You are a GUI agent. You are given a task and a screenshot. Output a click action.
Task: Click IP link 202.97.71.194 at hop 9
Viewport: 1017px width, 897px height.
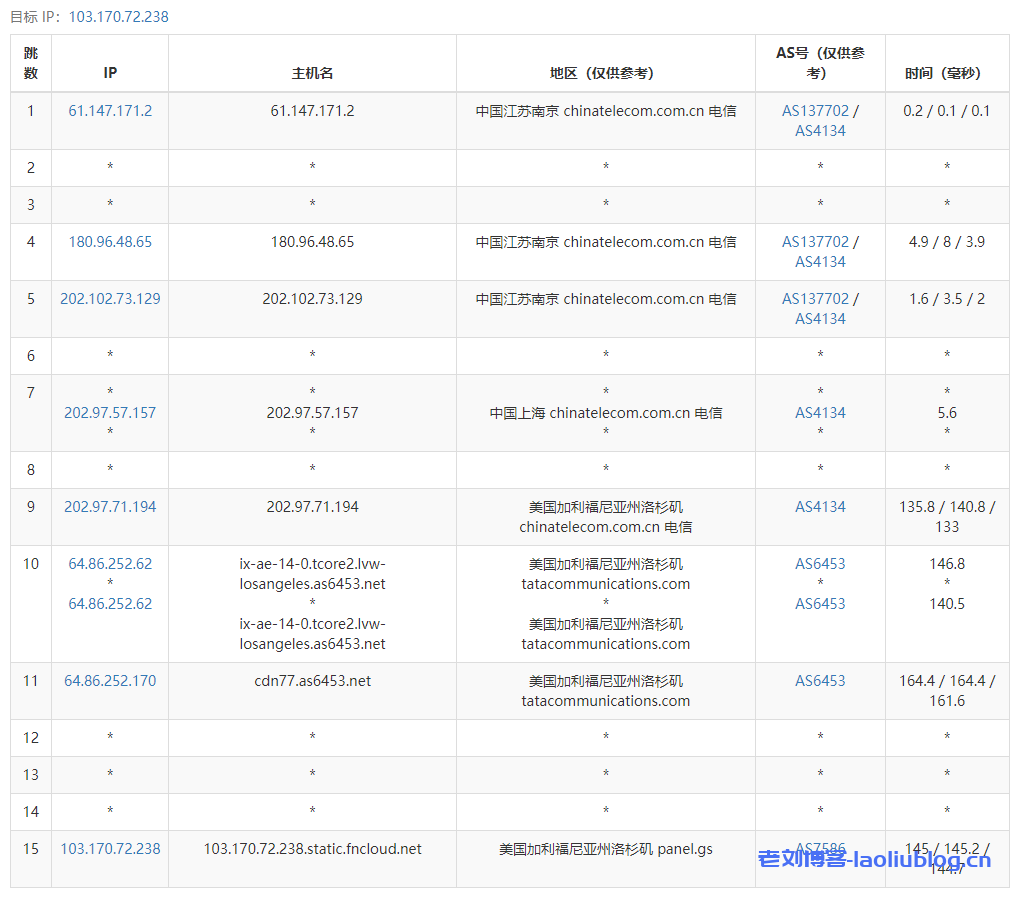109,506
